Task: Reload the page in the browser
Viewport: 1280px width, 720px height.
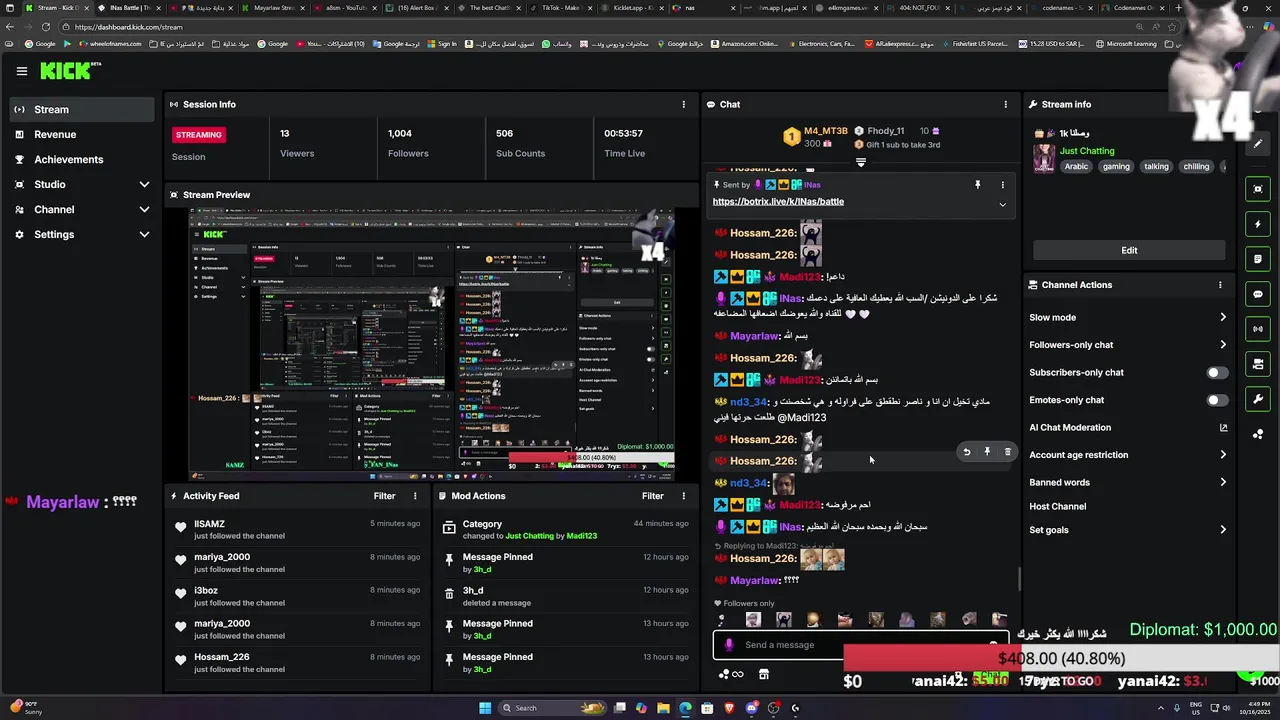Action: [x=46, y=27]
